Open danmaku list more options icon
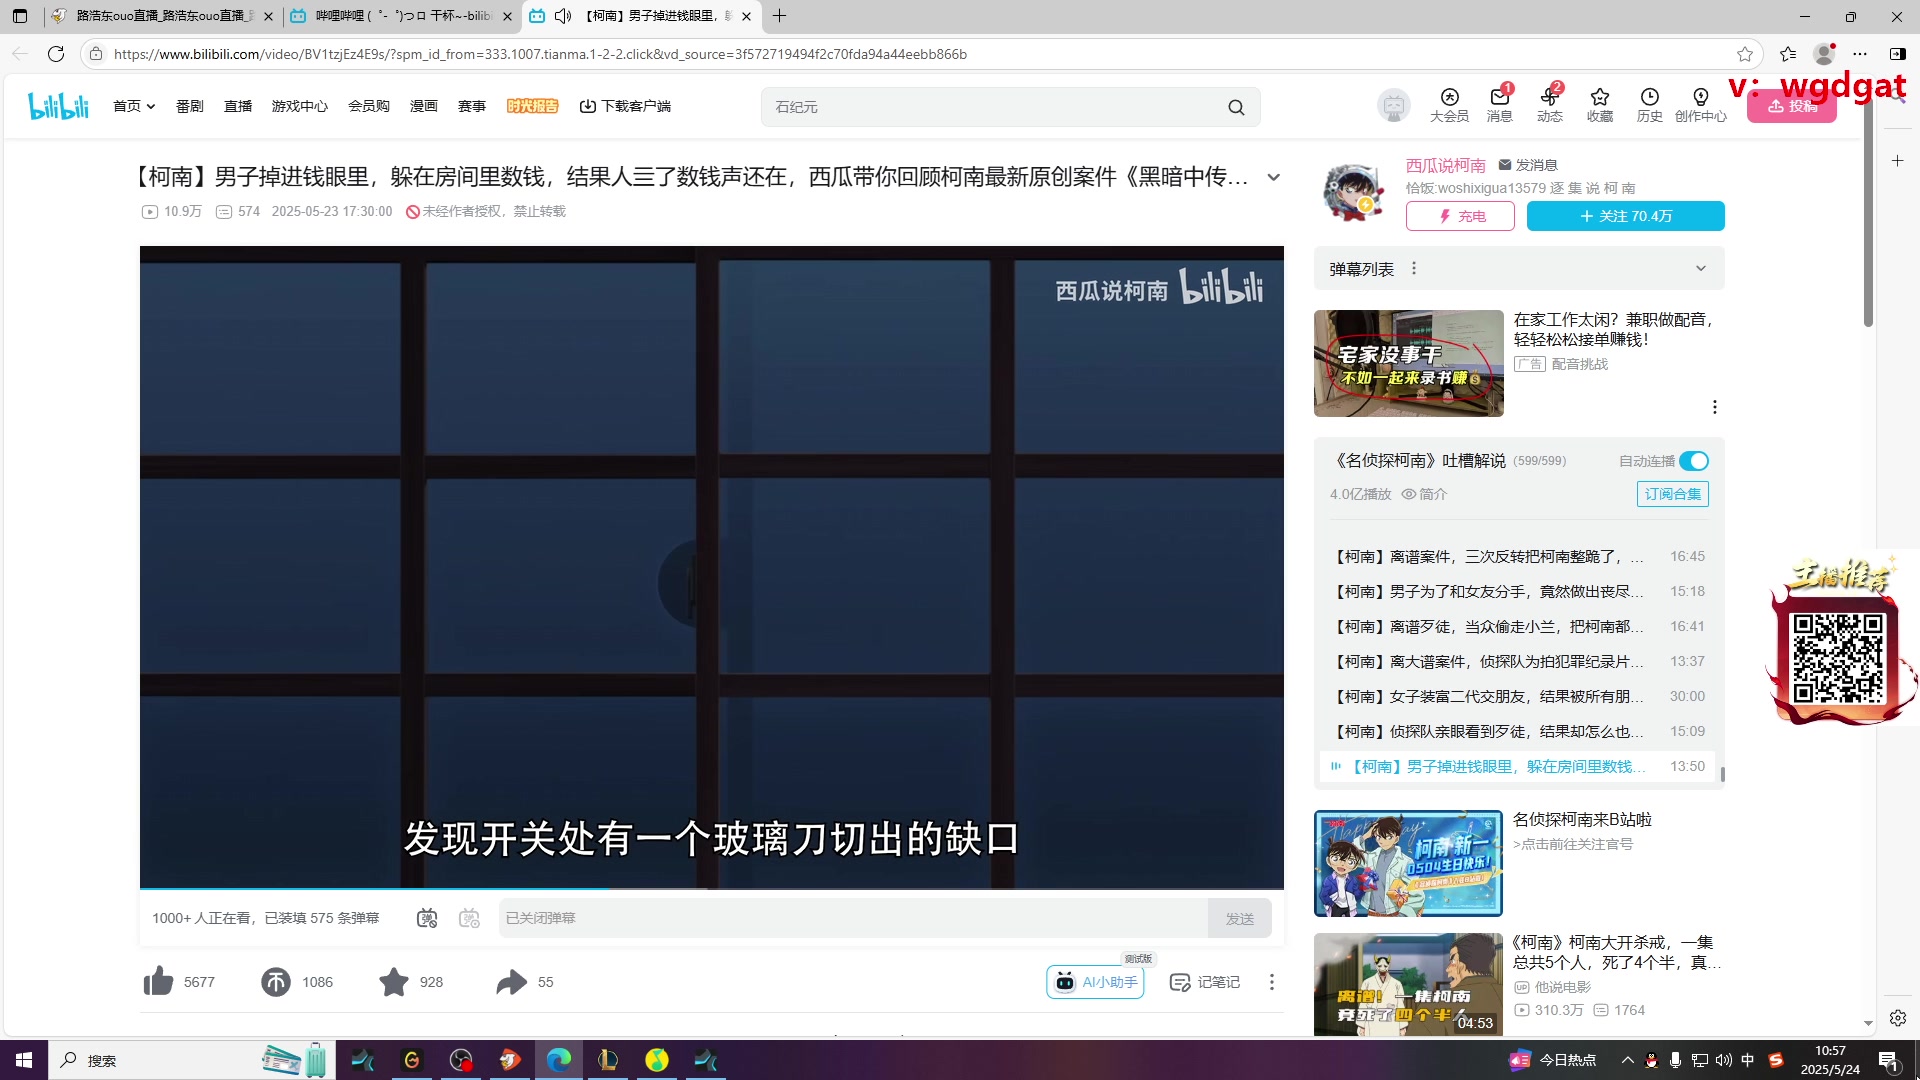Viewport: 1920px width, 1080px height. tap(1413, 268)
